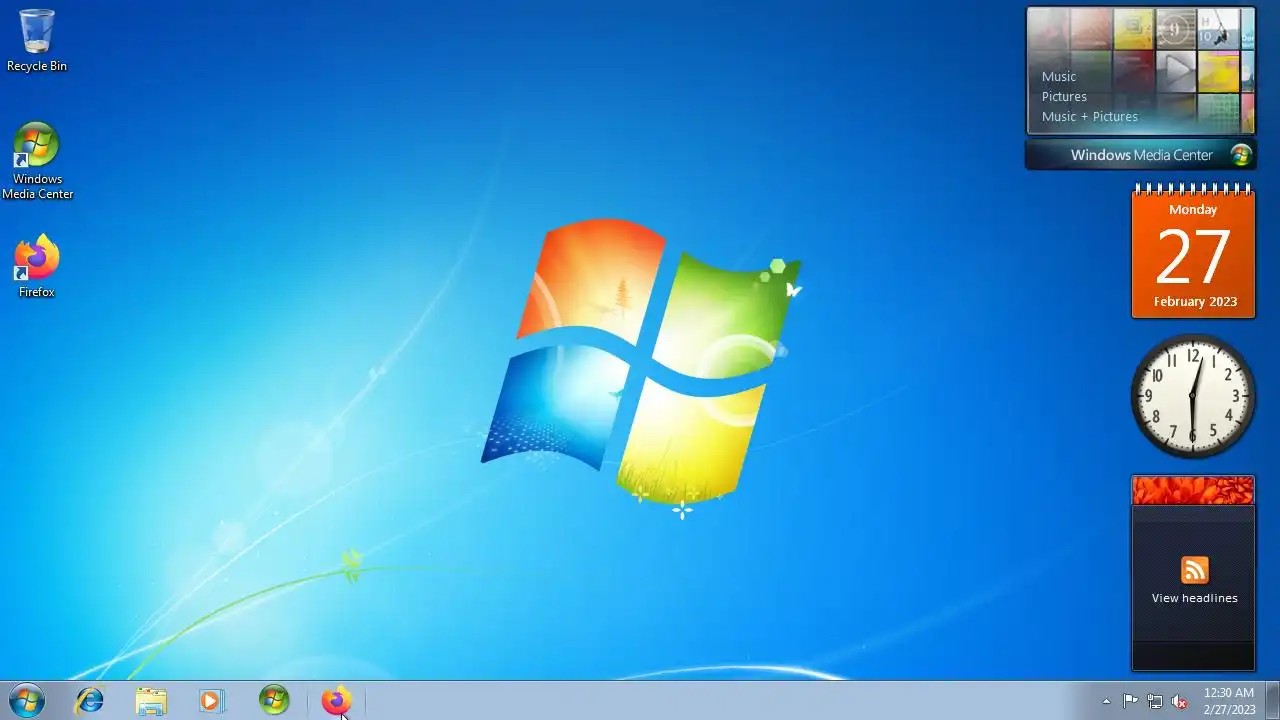Click the analog clock gadget
Viewport: 1280px width, 720px height.
[1193, 396]
